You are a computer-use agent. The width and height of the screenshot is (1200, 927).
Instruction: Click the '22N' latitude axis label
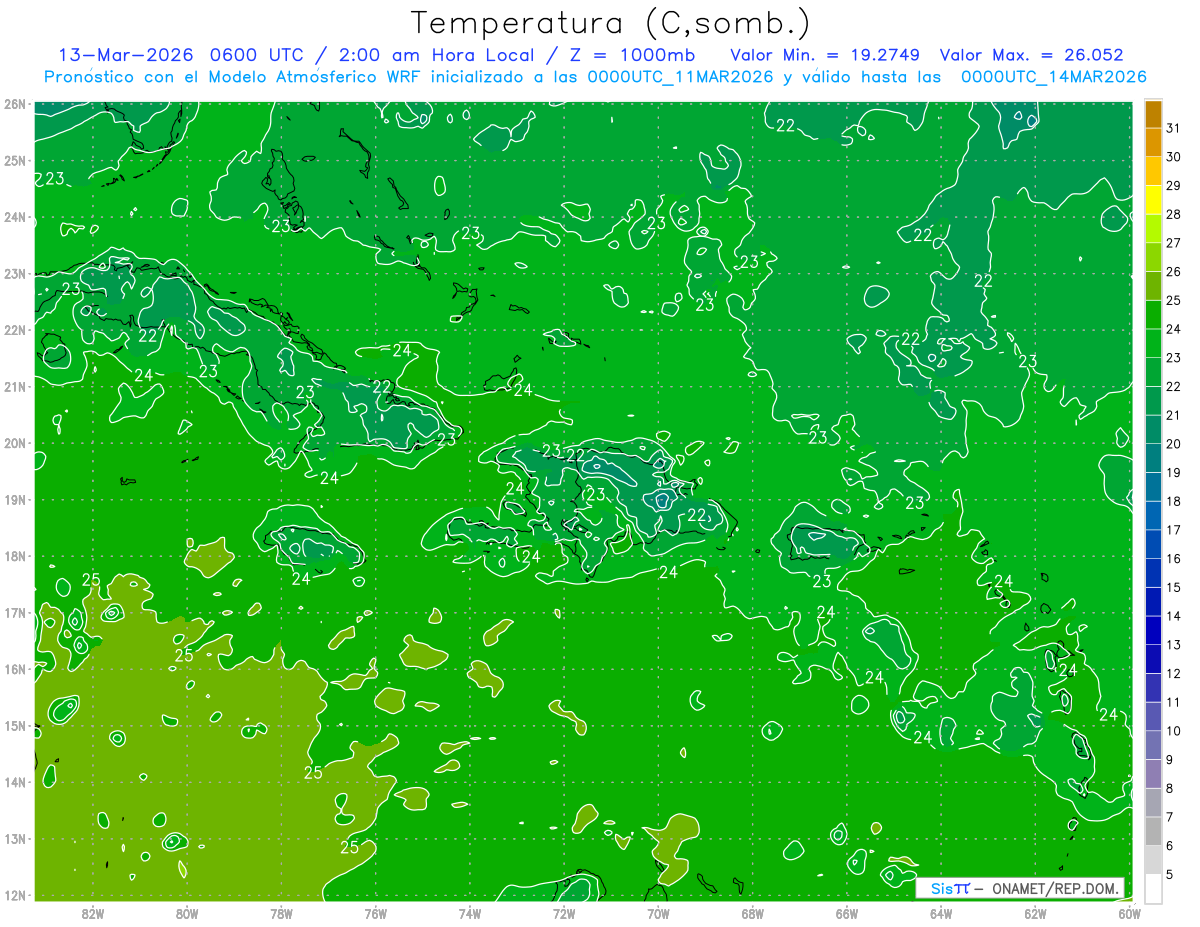pyautogui.click(x=14, y=330)
